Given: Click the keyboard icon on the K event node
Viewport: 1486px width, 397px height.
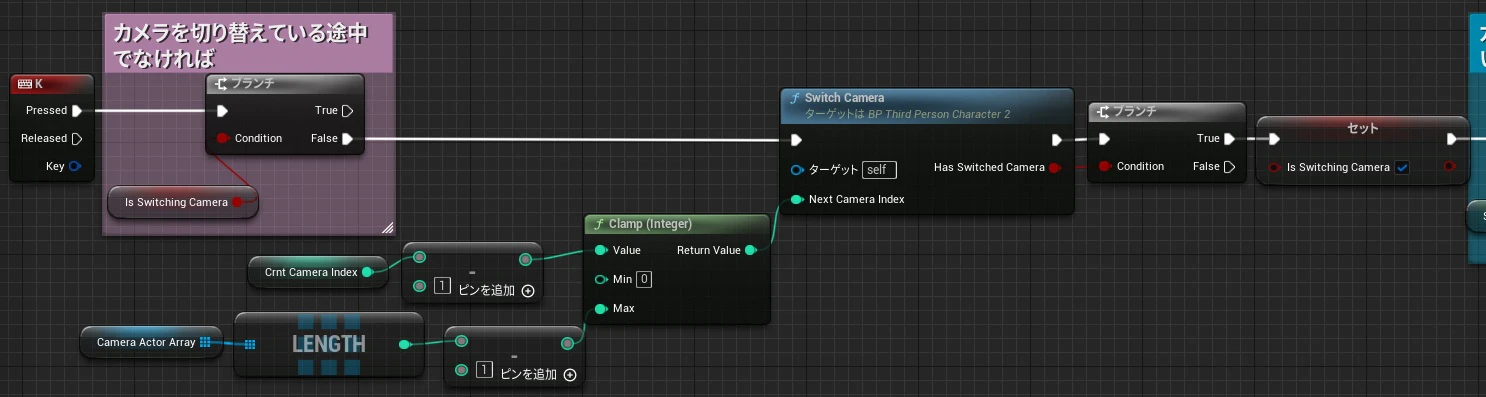Looking at the screenshot, I should coord(24,84).
